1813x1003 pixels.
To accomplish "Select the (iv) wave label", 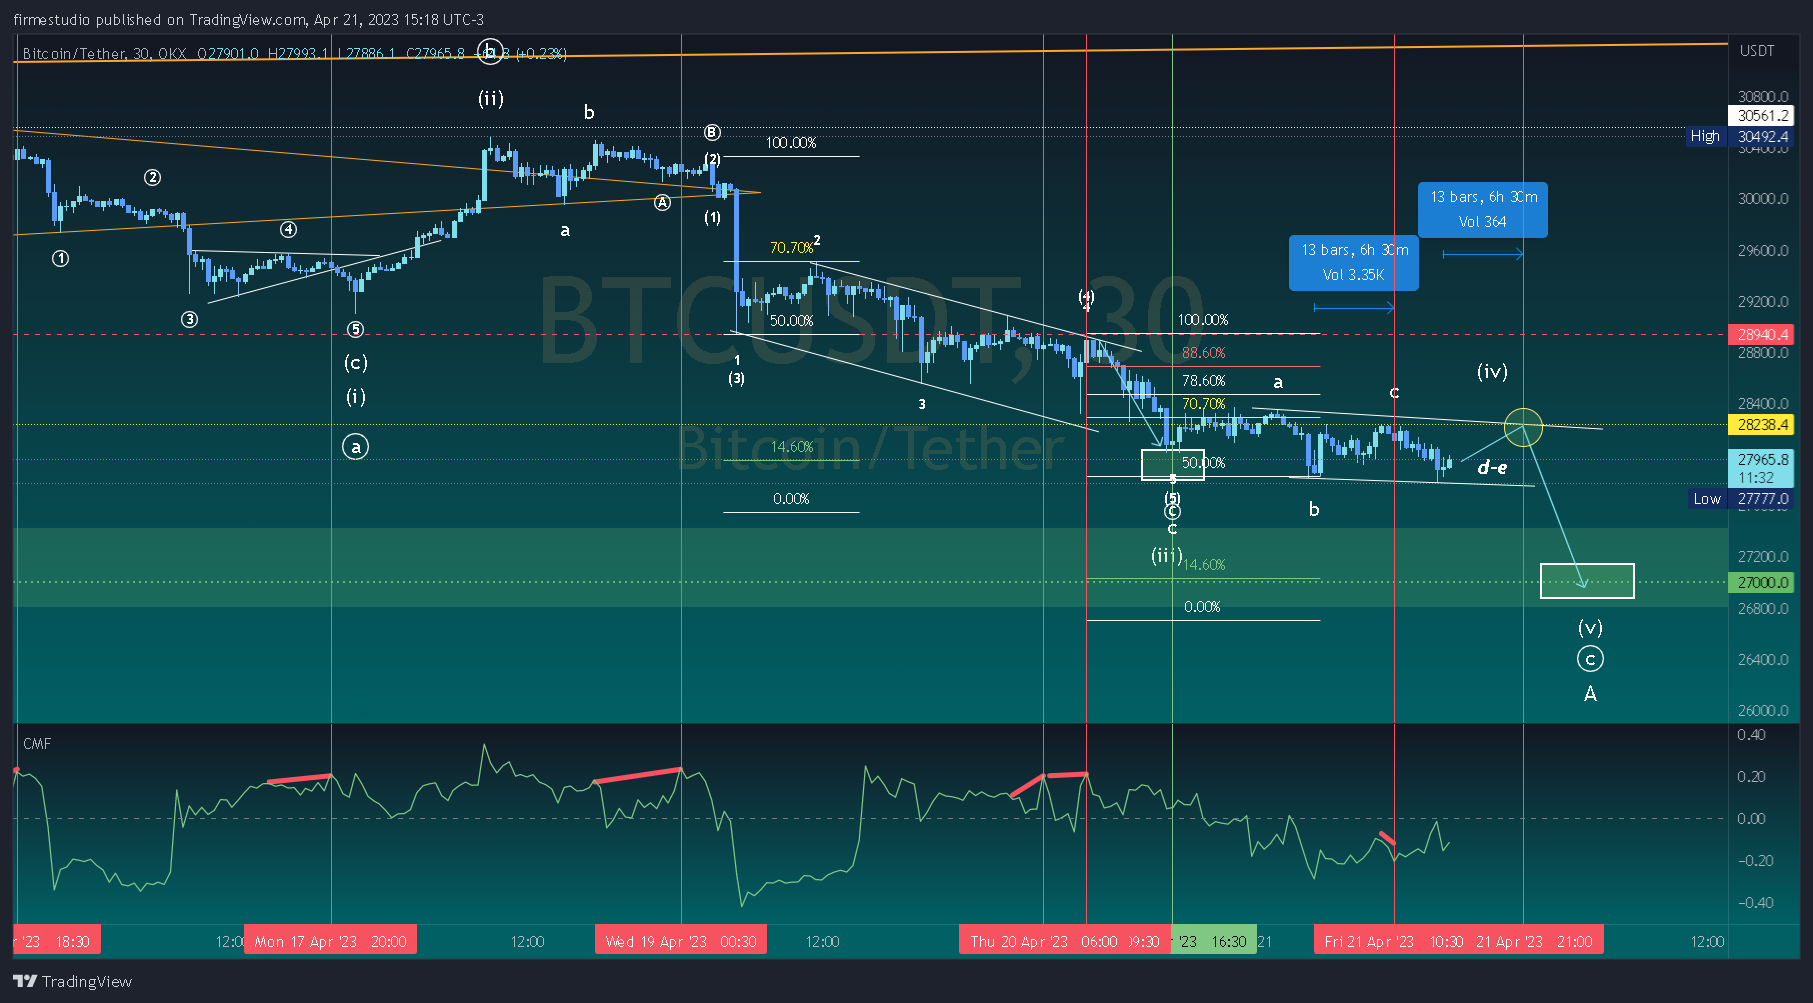I will [x=1492, y=372].
